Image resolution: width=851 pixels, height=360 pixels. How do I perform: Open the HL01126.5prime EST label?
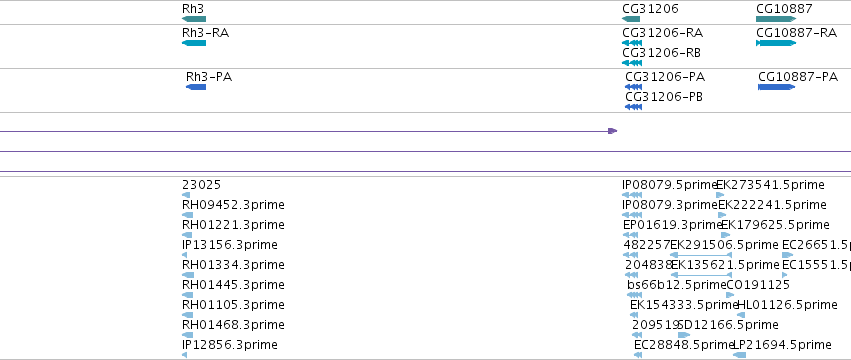tap(787, 305)
